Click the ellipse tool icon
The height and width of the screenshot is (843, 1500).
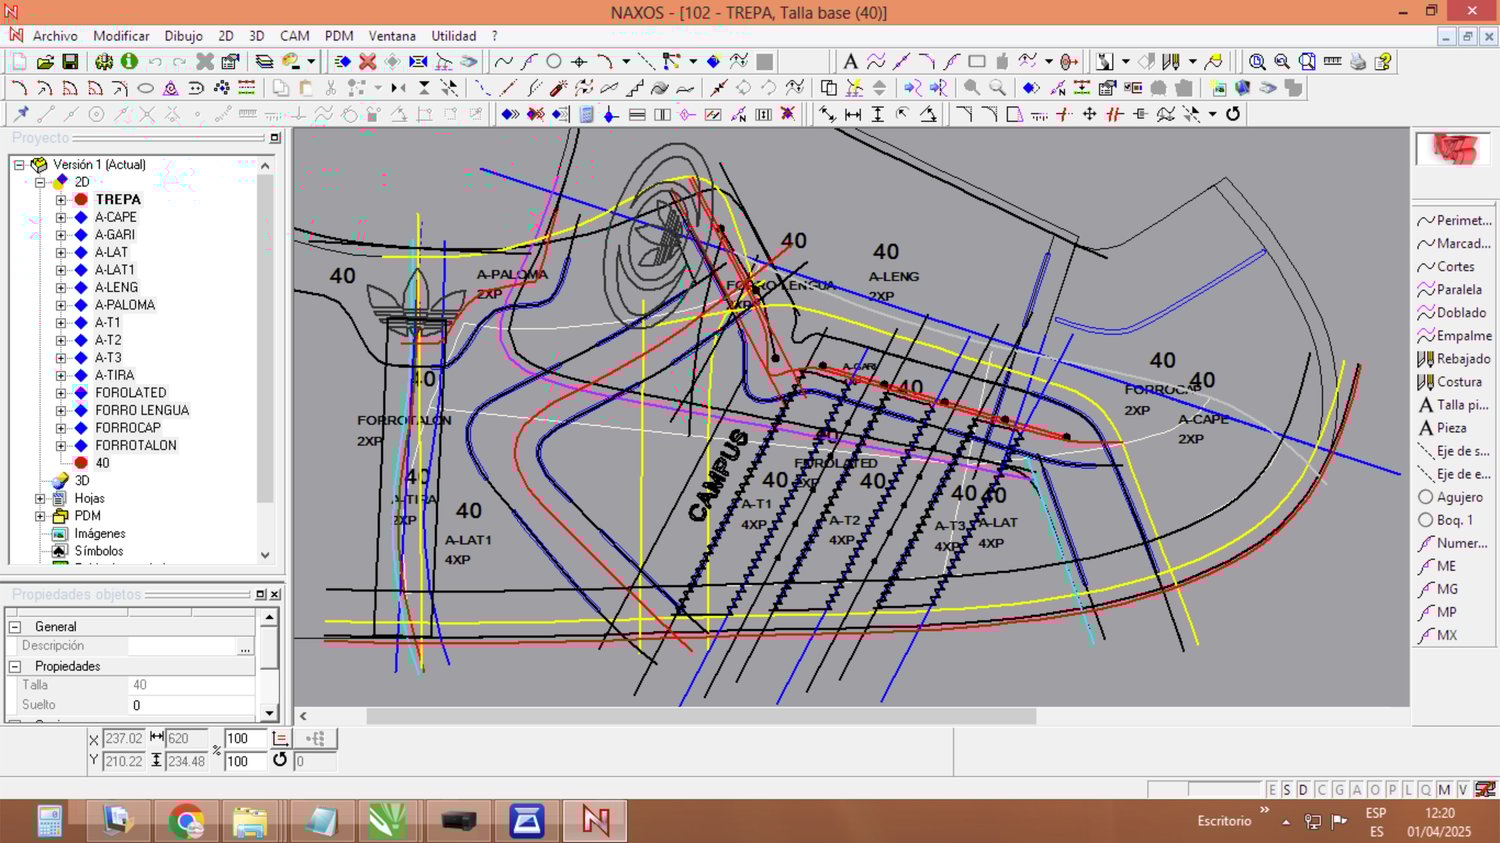(145, 88)
